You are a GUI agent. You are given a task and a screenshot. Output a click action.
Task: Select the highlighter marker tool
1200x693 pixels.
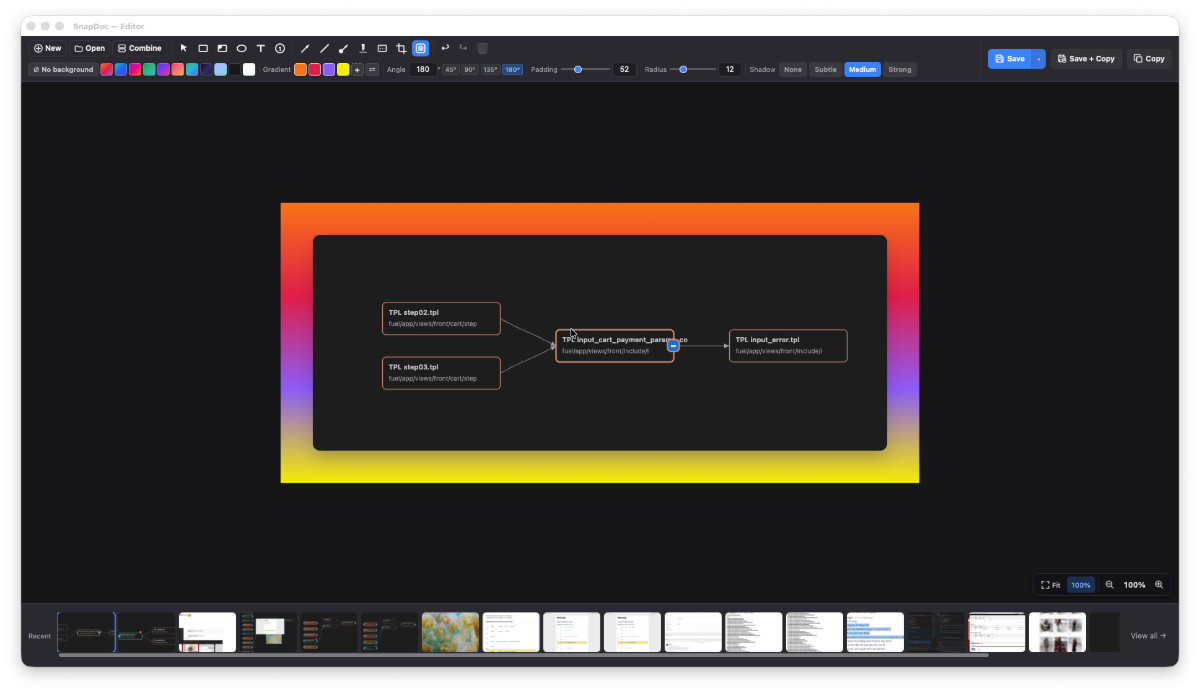(363, 48)
